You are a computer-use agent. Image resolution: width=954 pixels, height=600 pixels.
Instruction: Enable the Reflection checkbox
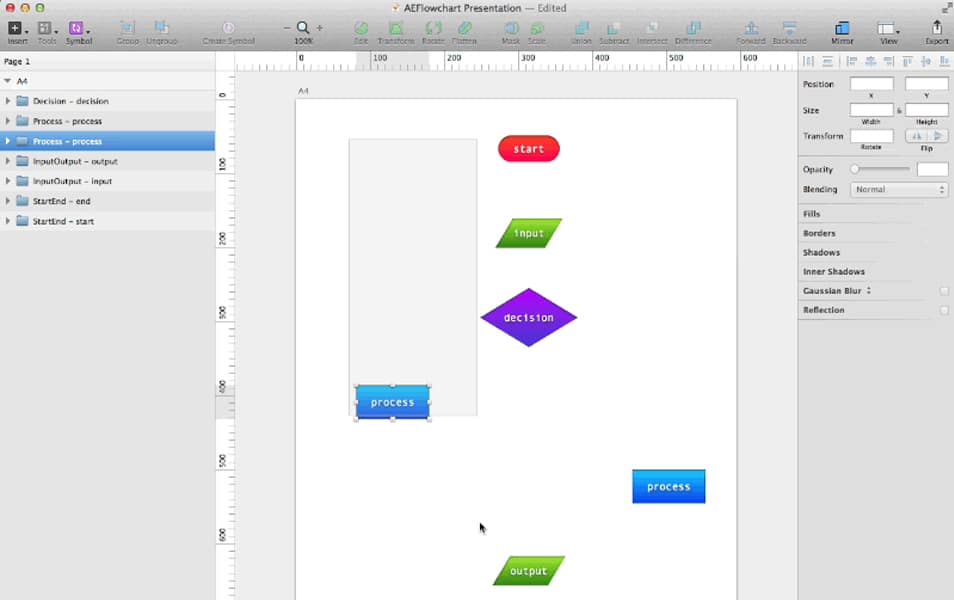[x=943, y=310]
